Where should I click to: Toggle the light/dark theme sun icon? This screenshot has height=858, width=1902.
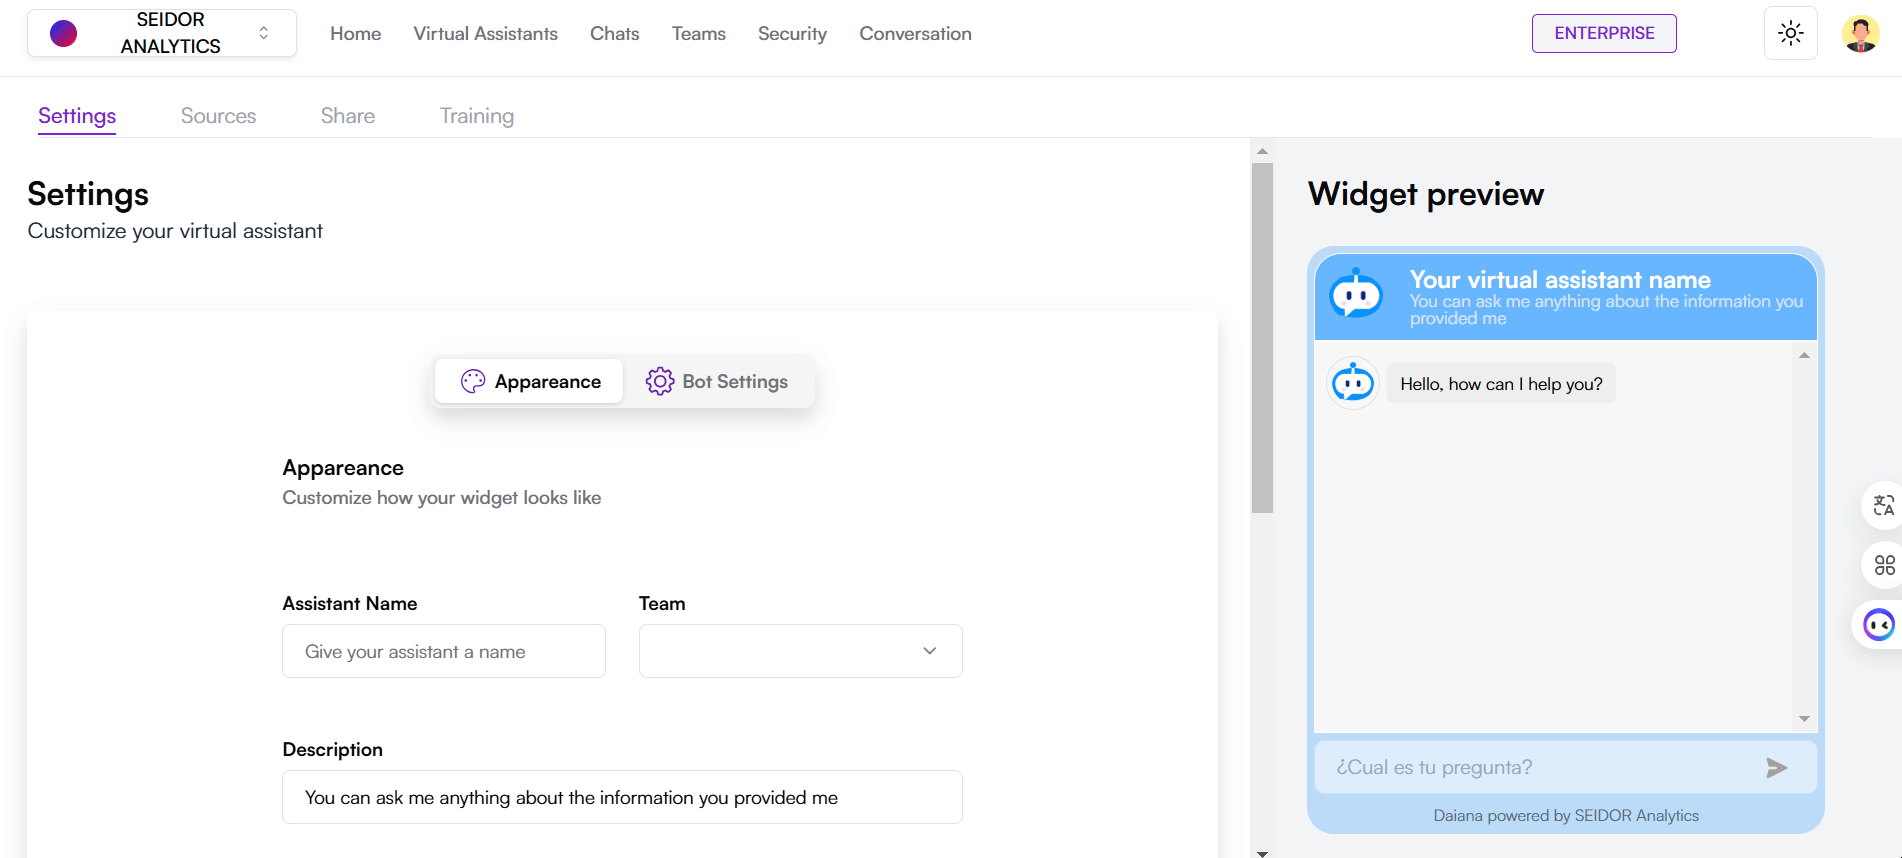(x=1790, y=33)
